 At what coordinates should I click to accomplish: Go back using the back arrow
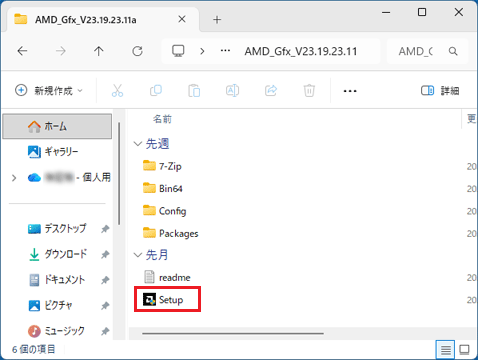click(22, 51)
